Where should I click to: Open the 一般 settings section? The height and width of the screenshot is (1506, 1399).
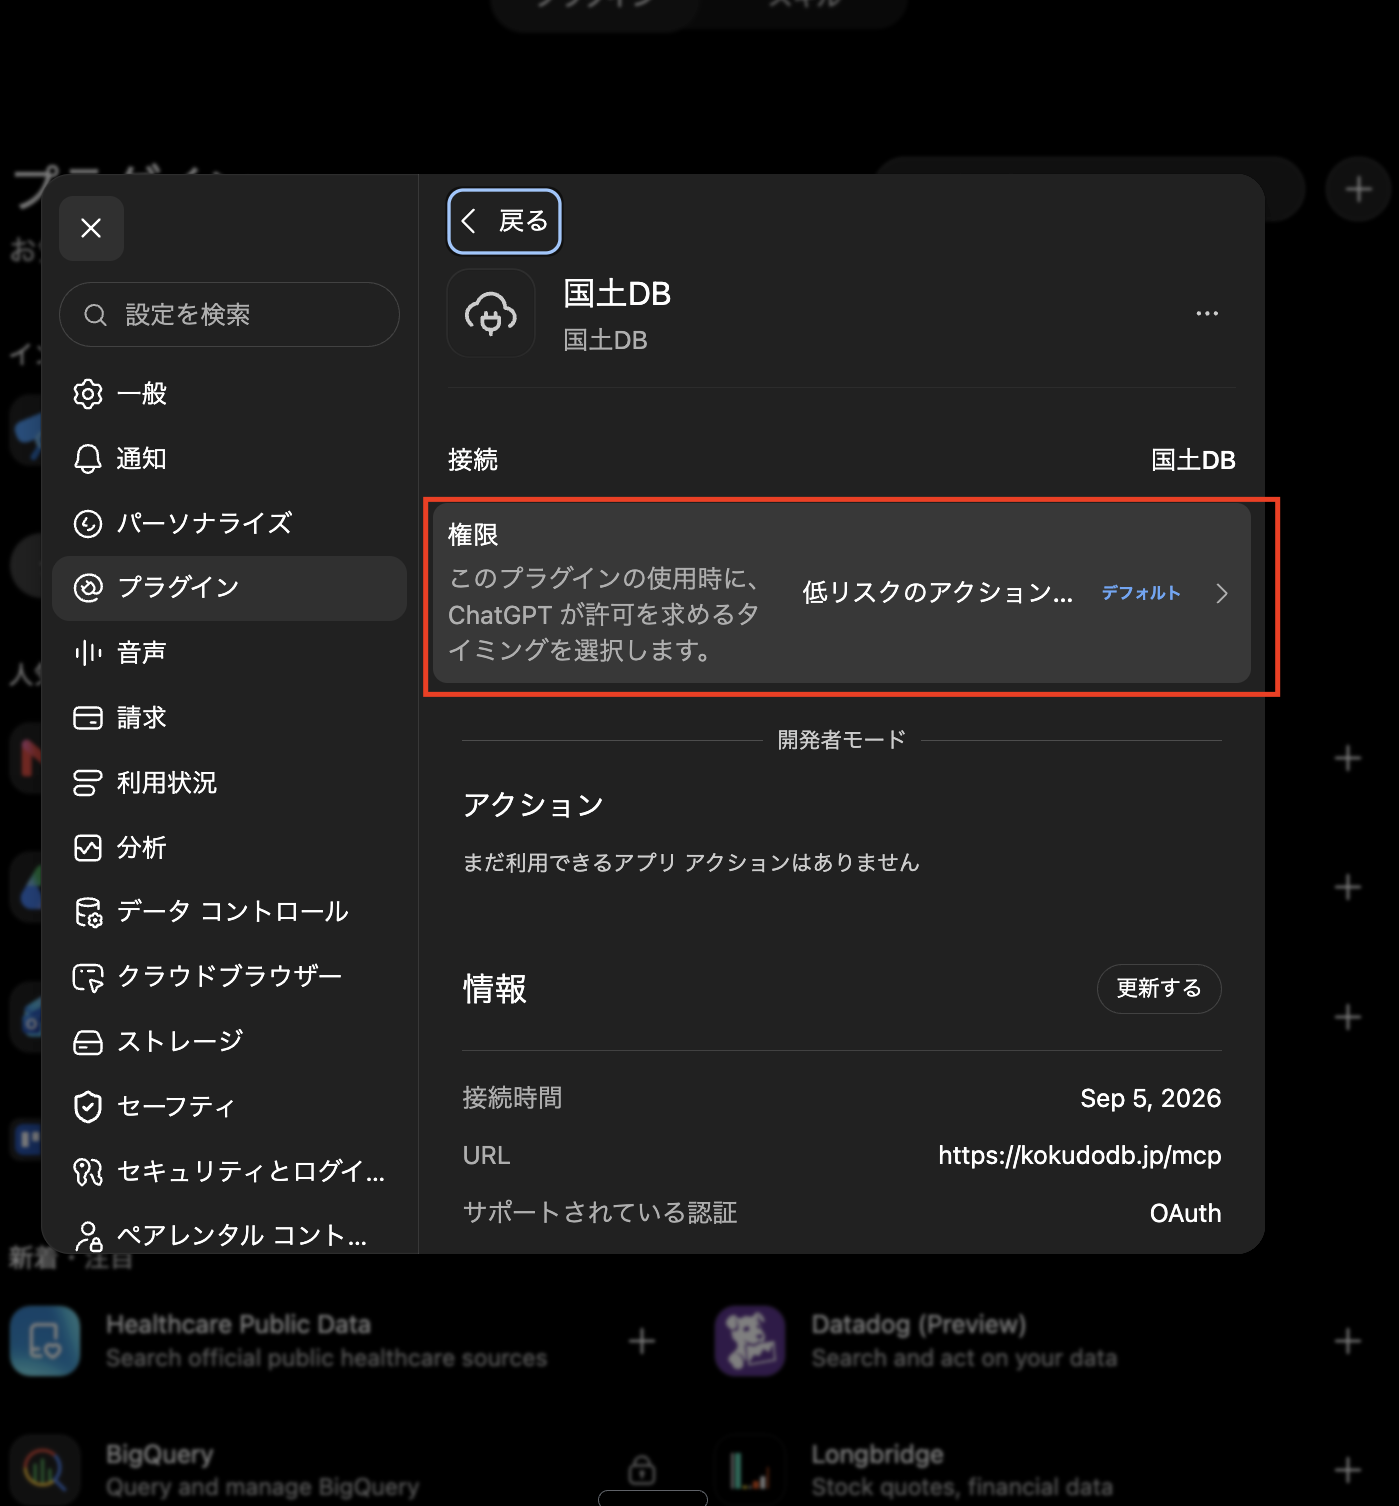coord(229,394)
